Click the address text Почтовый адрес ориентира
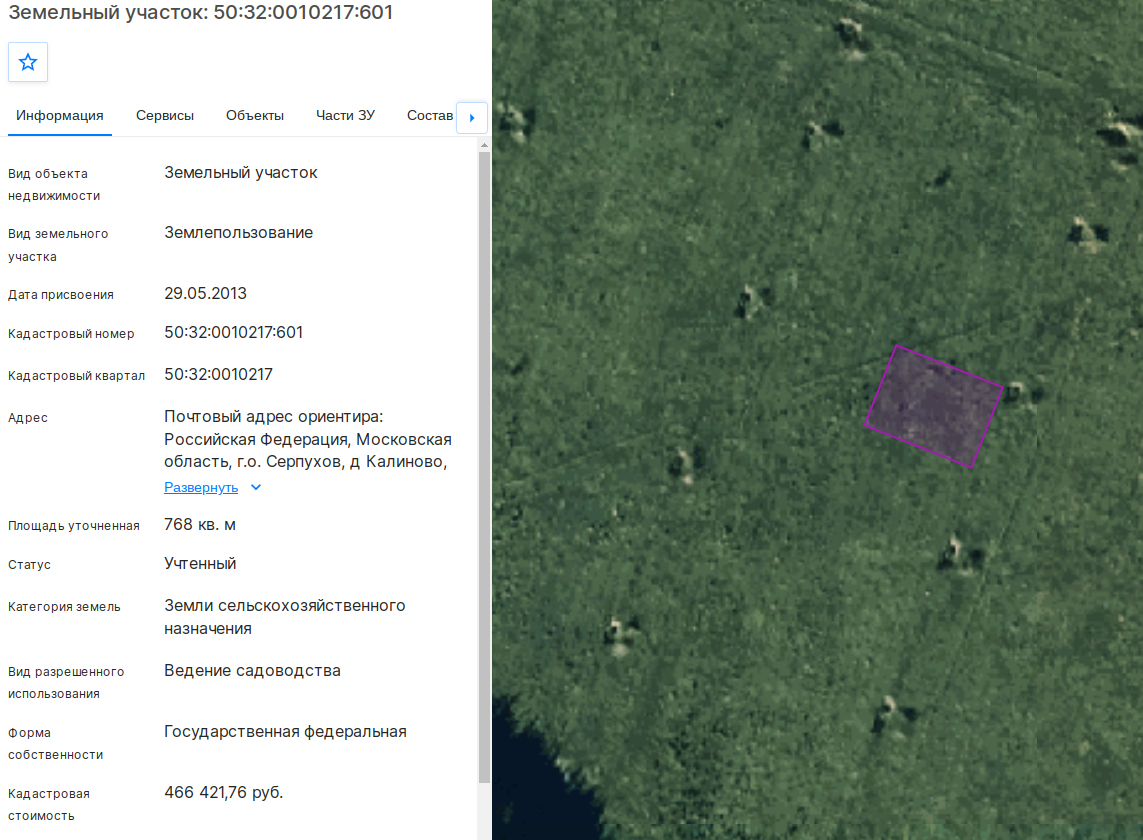 pos(273,416)
